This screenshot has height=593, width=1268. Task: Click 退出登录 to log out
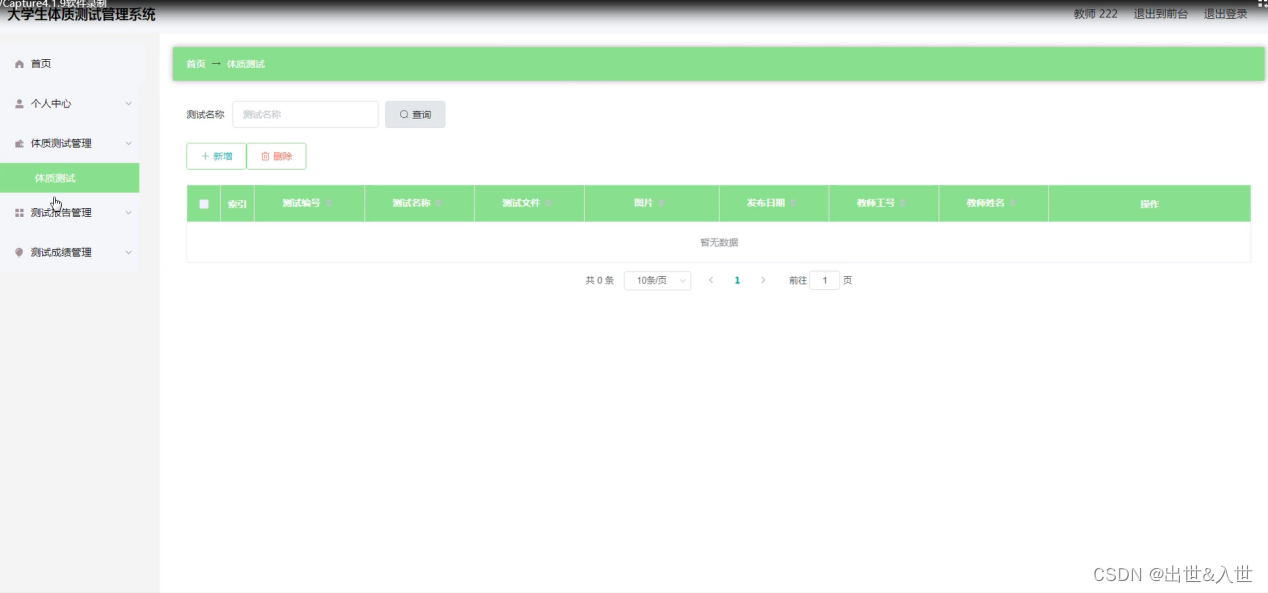tap(1225, 14)
